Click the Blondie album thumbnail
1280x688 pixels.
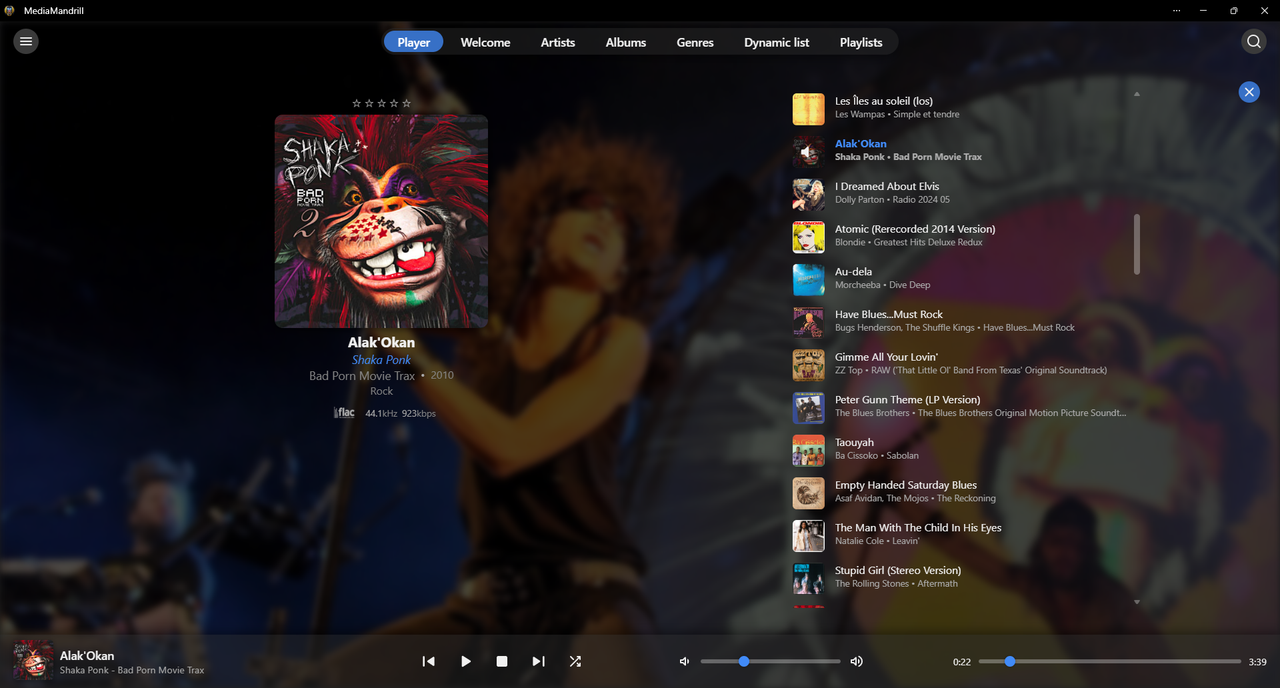pos(808,237)
